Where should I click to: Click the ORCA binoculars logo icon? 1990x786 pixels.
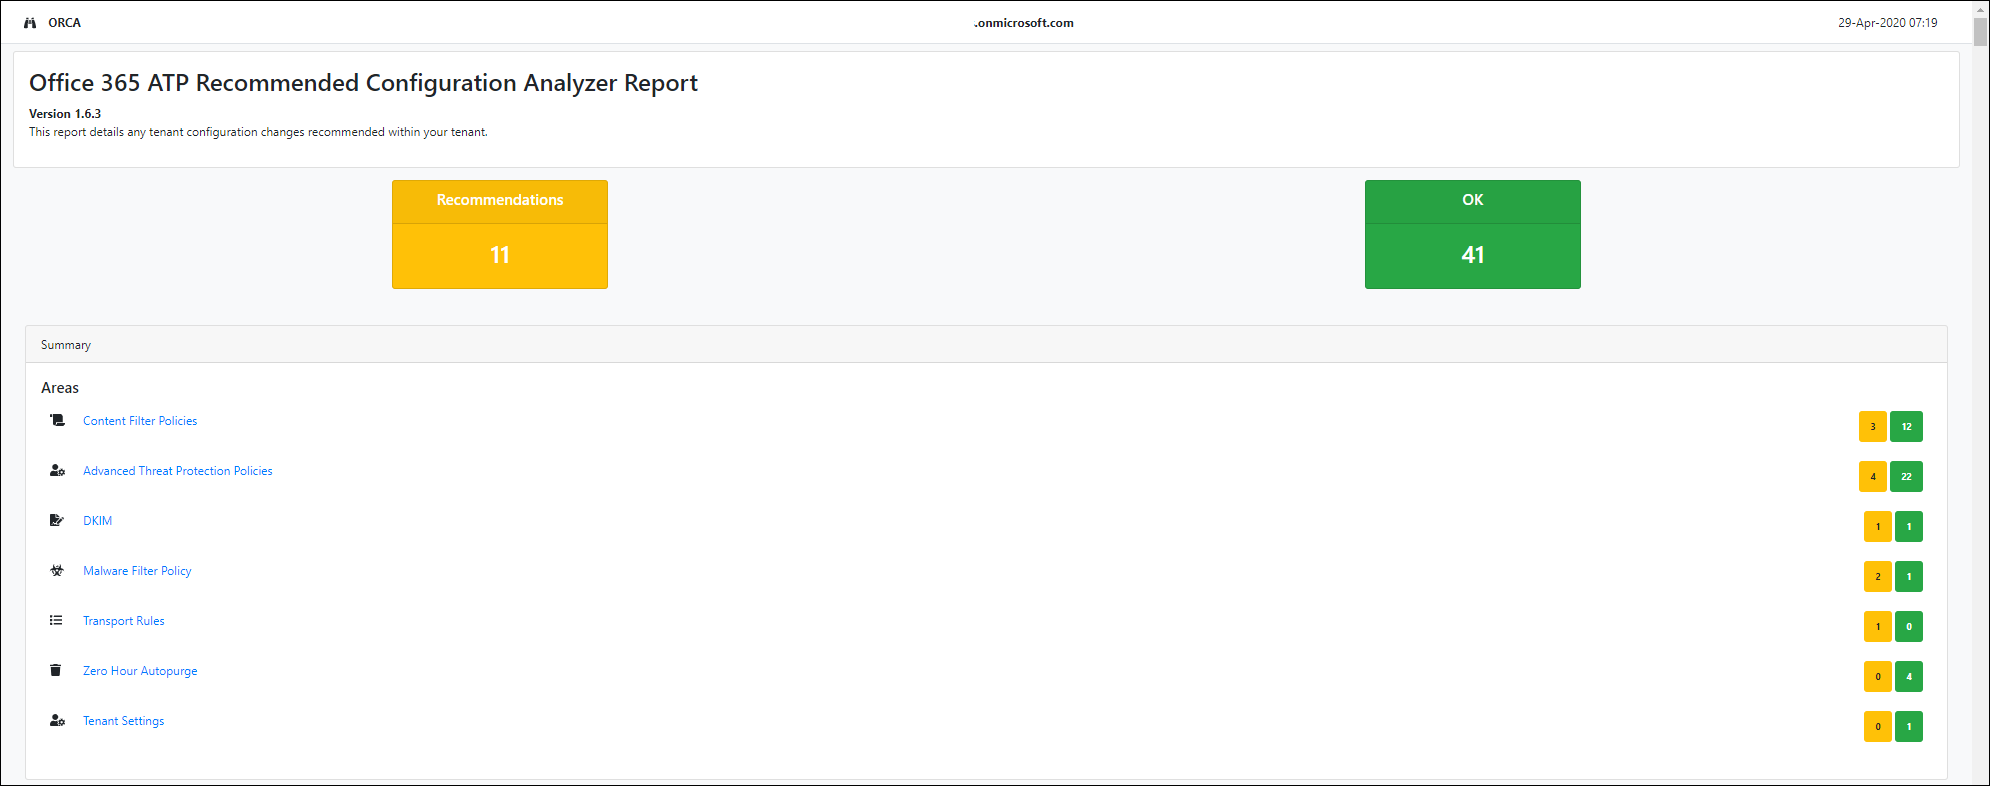pyautogui.click(x=30, y=23)
